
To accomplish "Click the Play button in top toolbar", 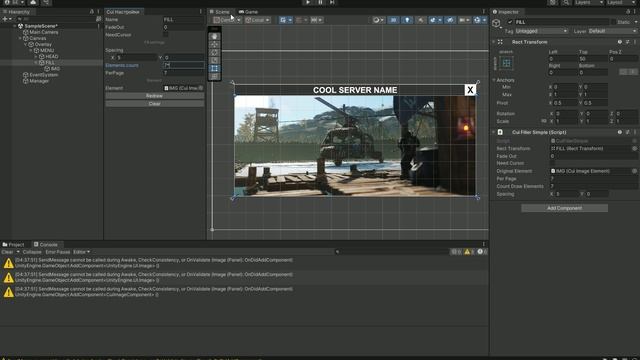I will [x=308, y=2].
